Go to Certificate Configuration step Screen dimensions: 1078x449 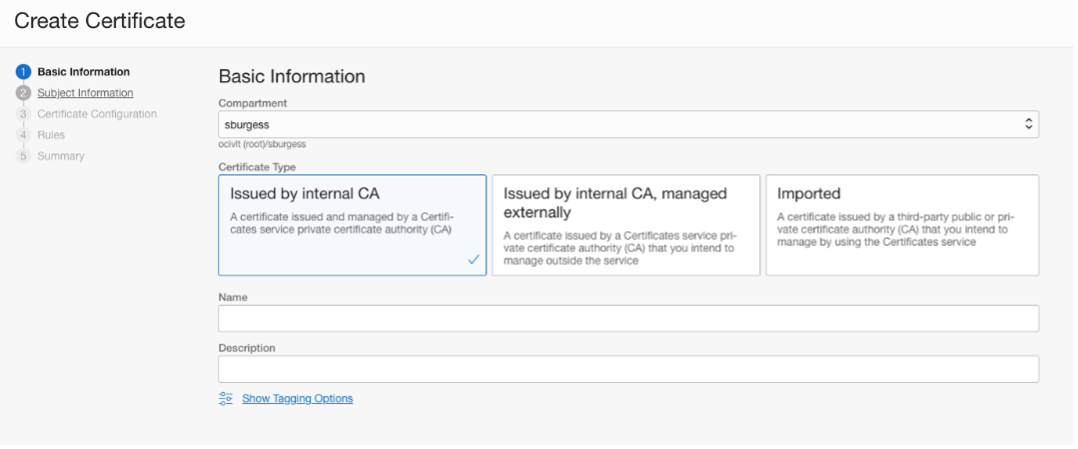(x=97, y=114)
